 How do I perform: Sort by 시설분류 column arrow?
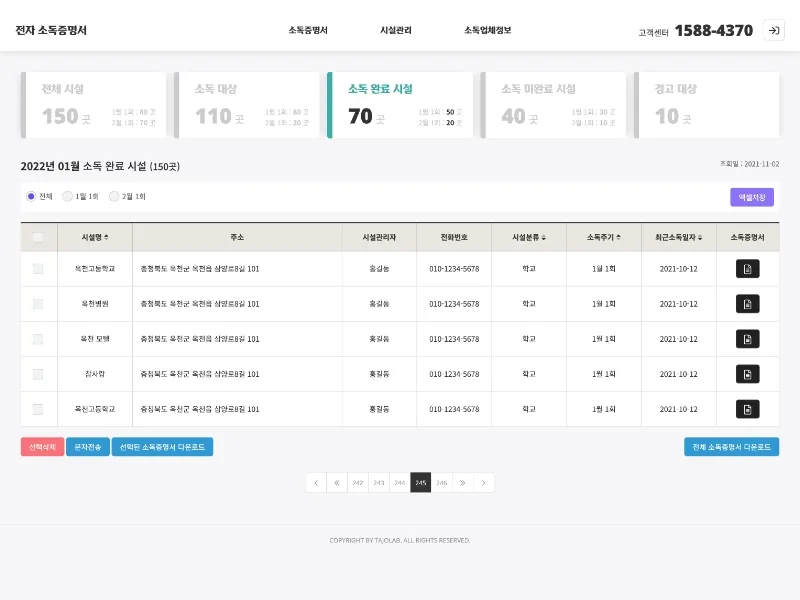coord(543,237)
